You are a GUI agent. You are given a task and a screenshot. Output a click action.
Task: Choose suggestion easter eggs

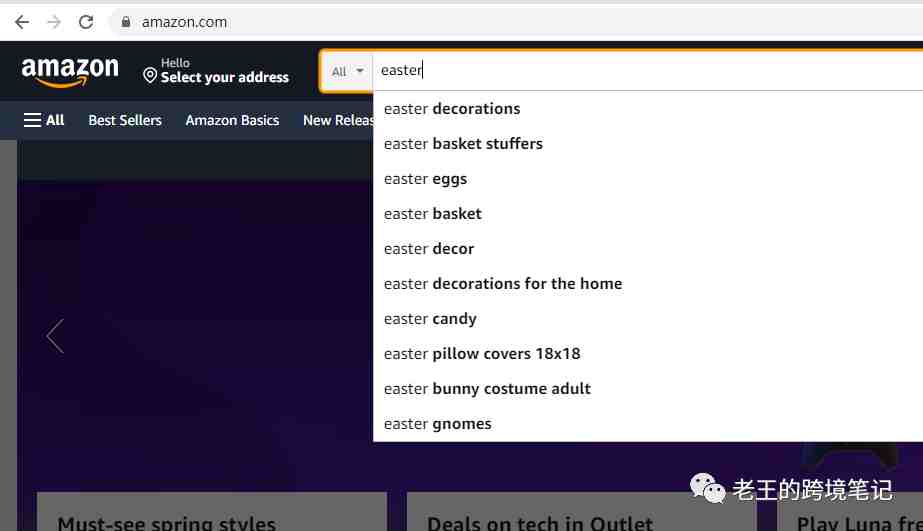click(x=648, y=179)
